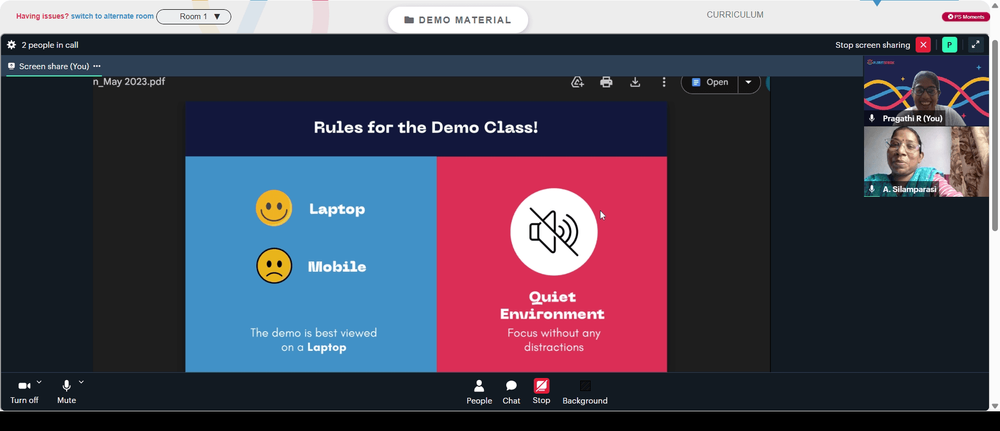Select Pragathi R (You) video tile

point(926,91)
